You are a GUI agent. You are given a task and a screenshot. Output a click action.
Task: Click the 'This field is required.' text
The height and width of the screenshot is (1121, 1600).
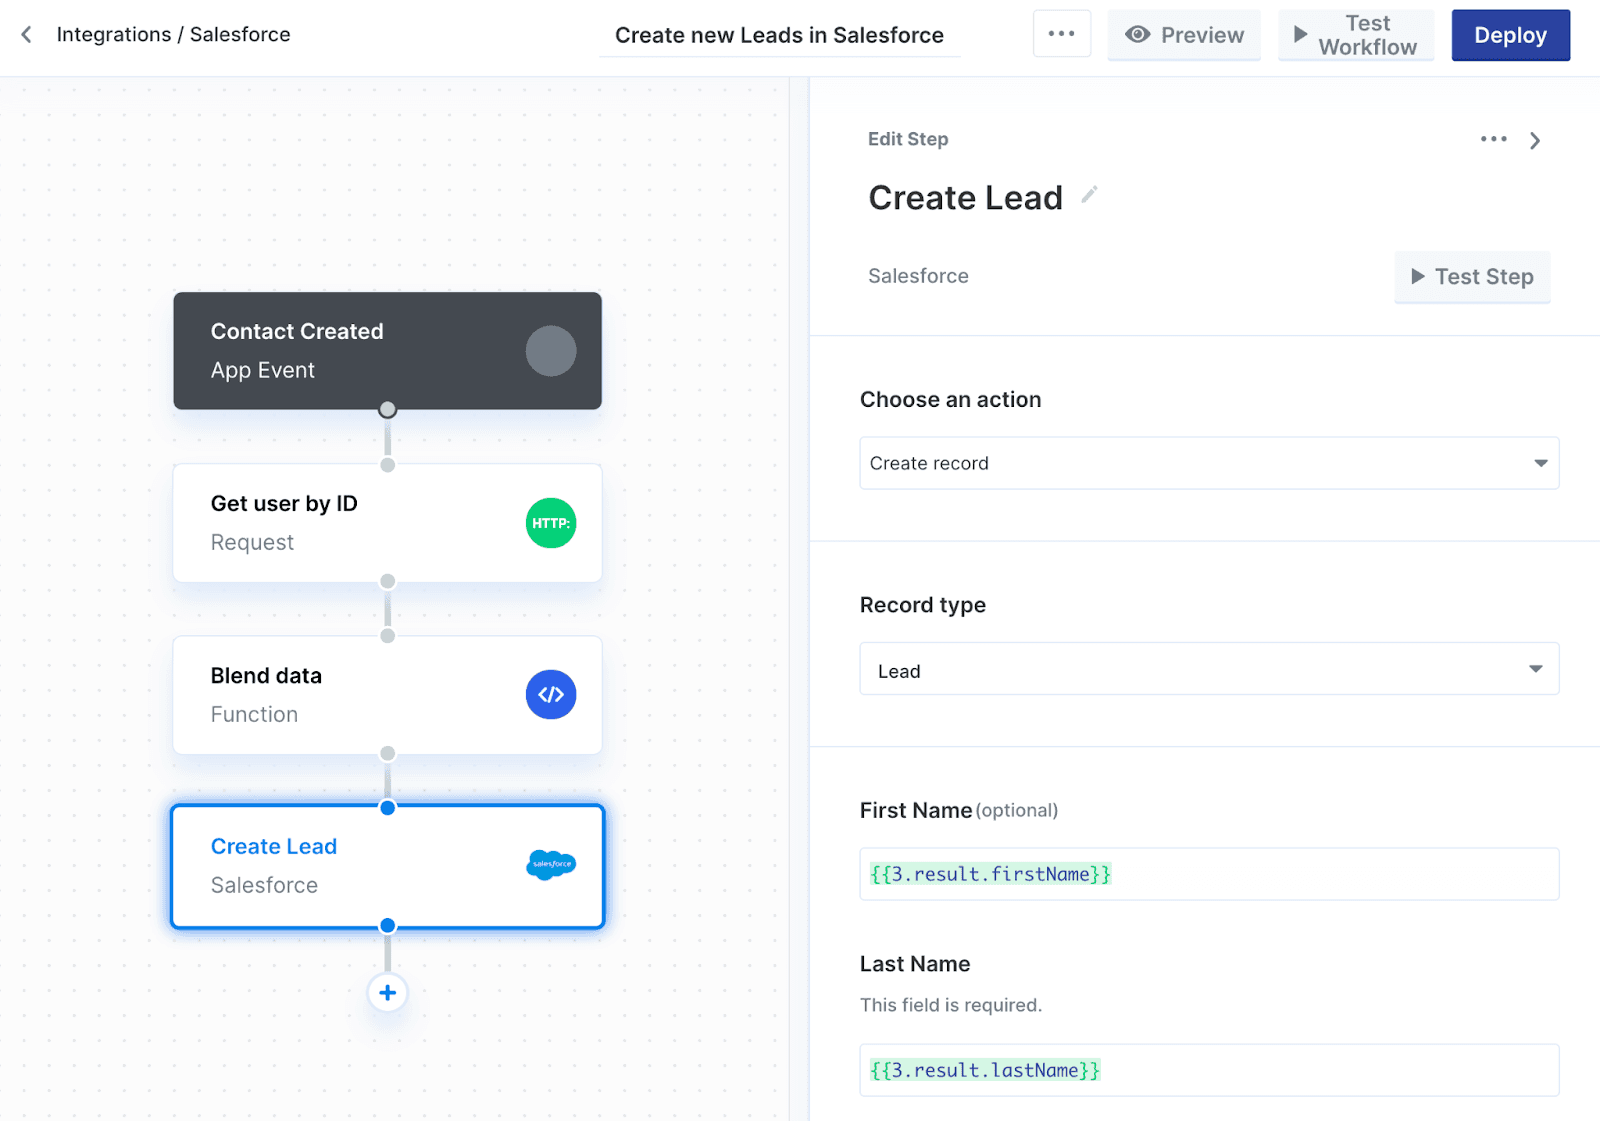tap(951, 1005)
